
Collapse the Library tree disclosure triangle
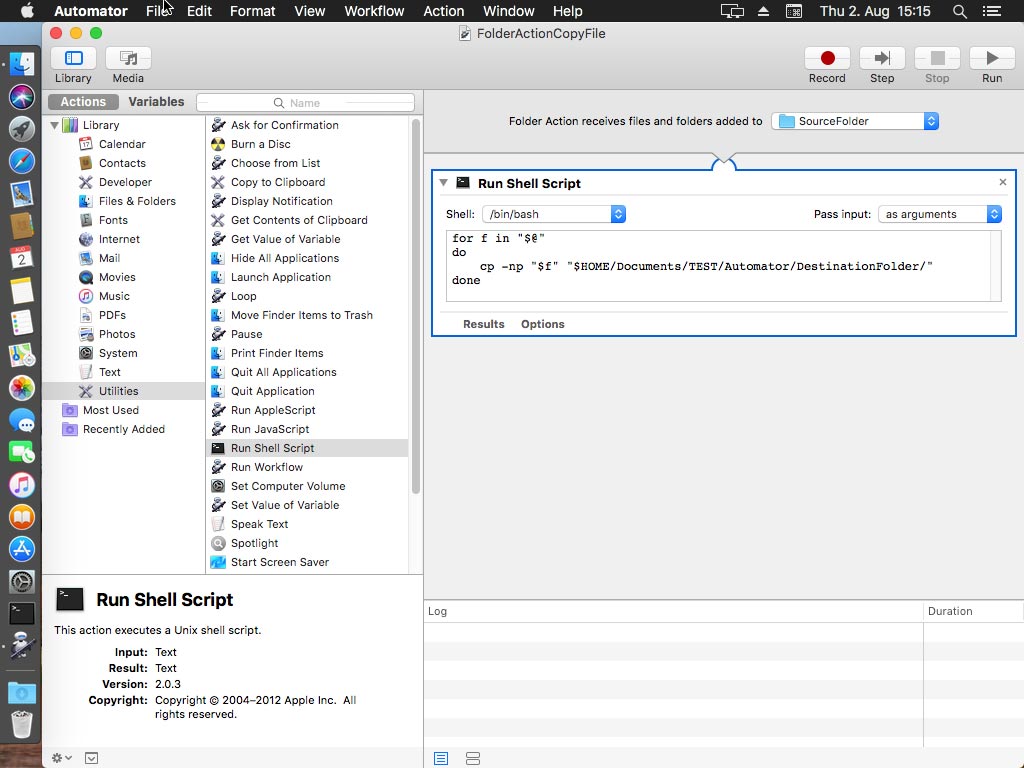pyautogui.click(x=55, y=125)
